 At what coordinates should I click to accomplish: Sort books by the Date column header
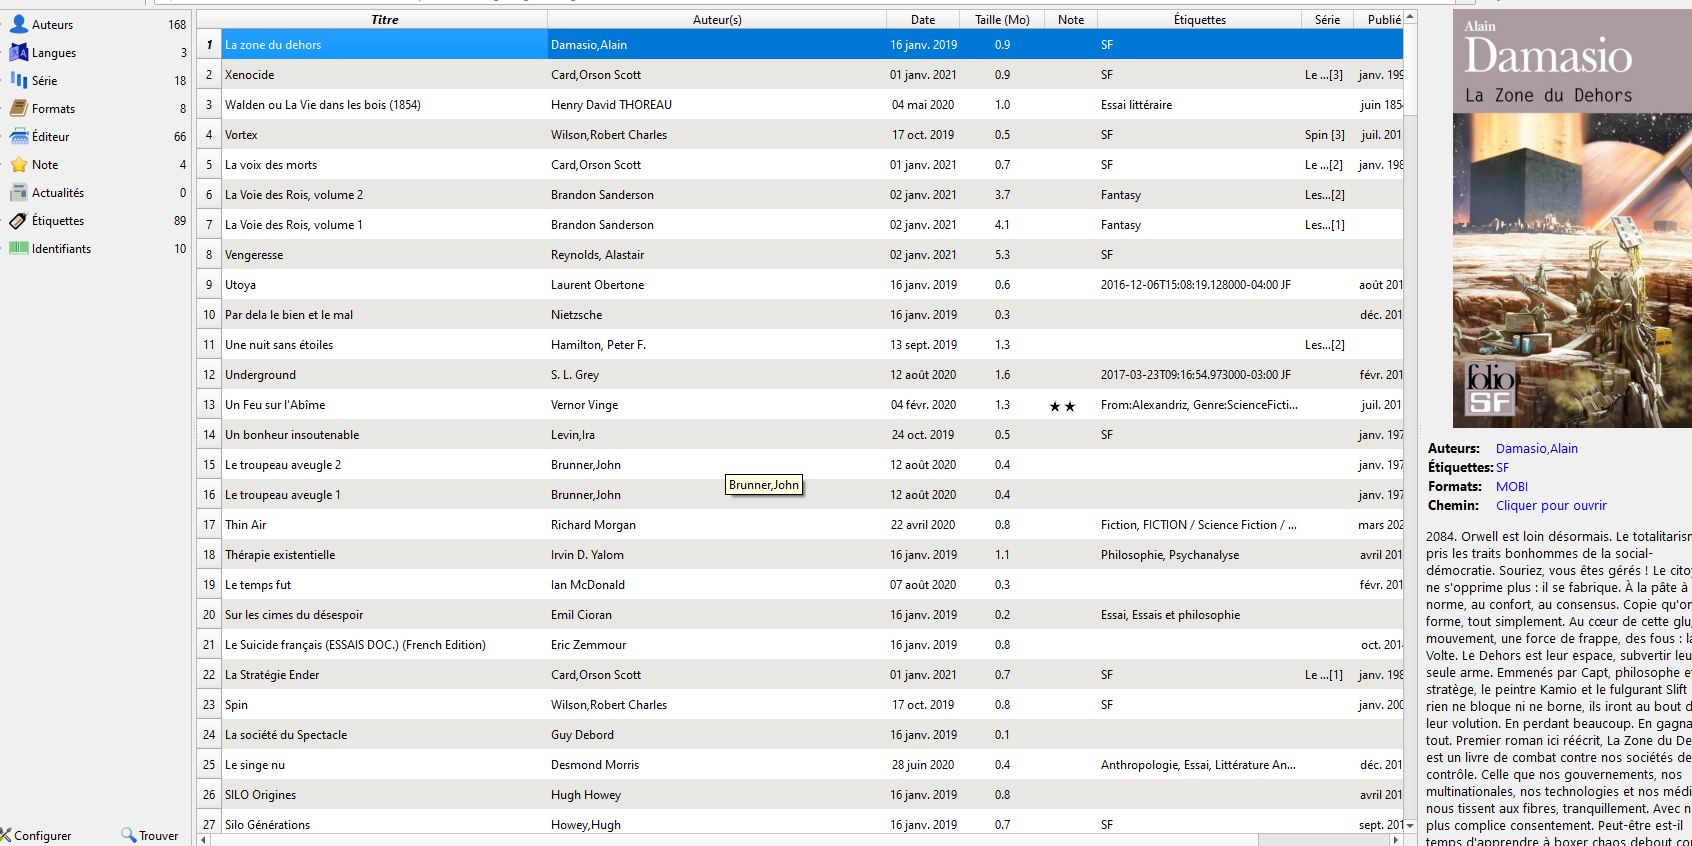pos(922,19)
